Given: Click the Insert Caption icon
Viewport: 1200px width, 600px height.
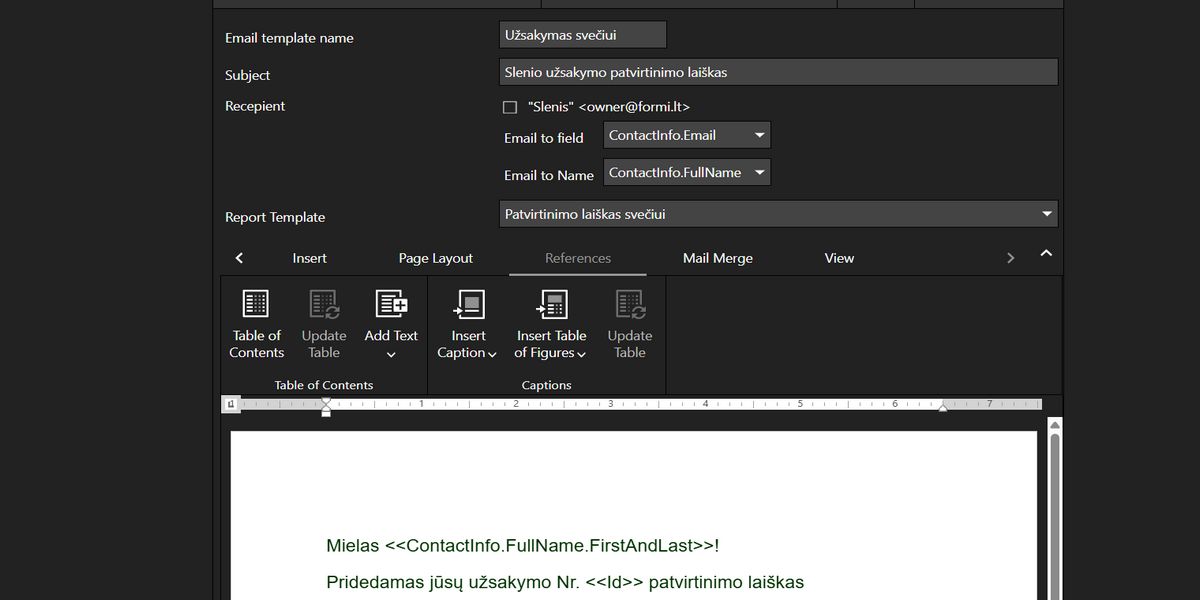Looking at the screenshot, I should (468, 304).
